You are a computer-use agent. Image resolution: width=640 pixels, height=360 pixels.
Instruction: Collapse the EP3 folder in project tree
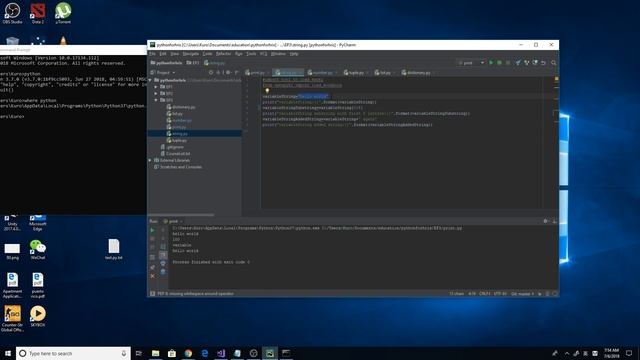click(156, 100)
